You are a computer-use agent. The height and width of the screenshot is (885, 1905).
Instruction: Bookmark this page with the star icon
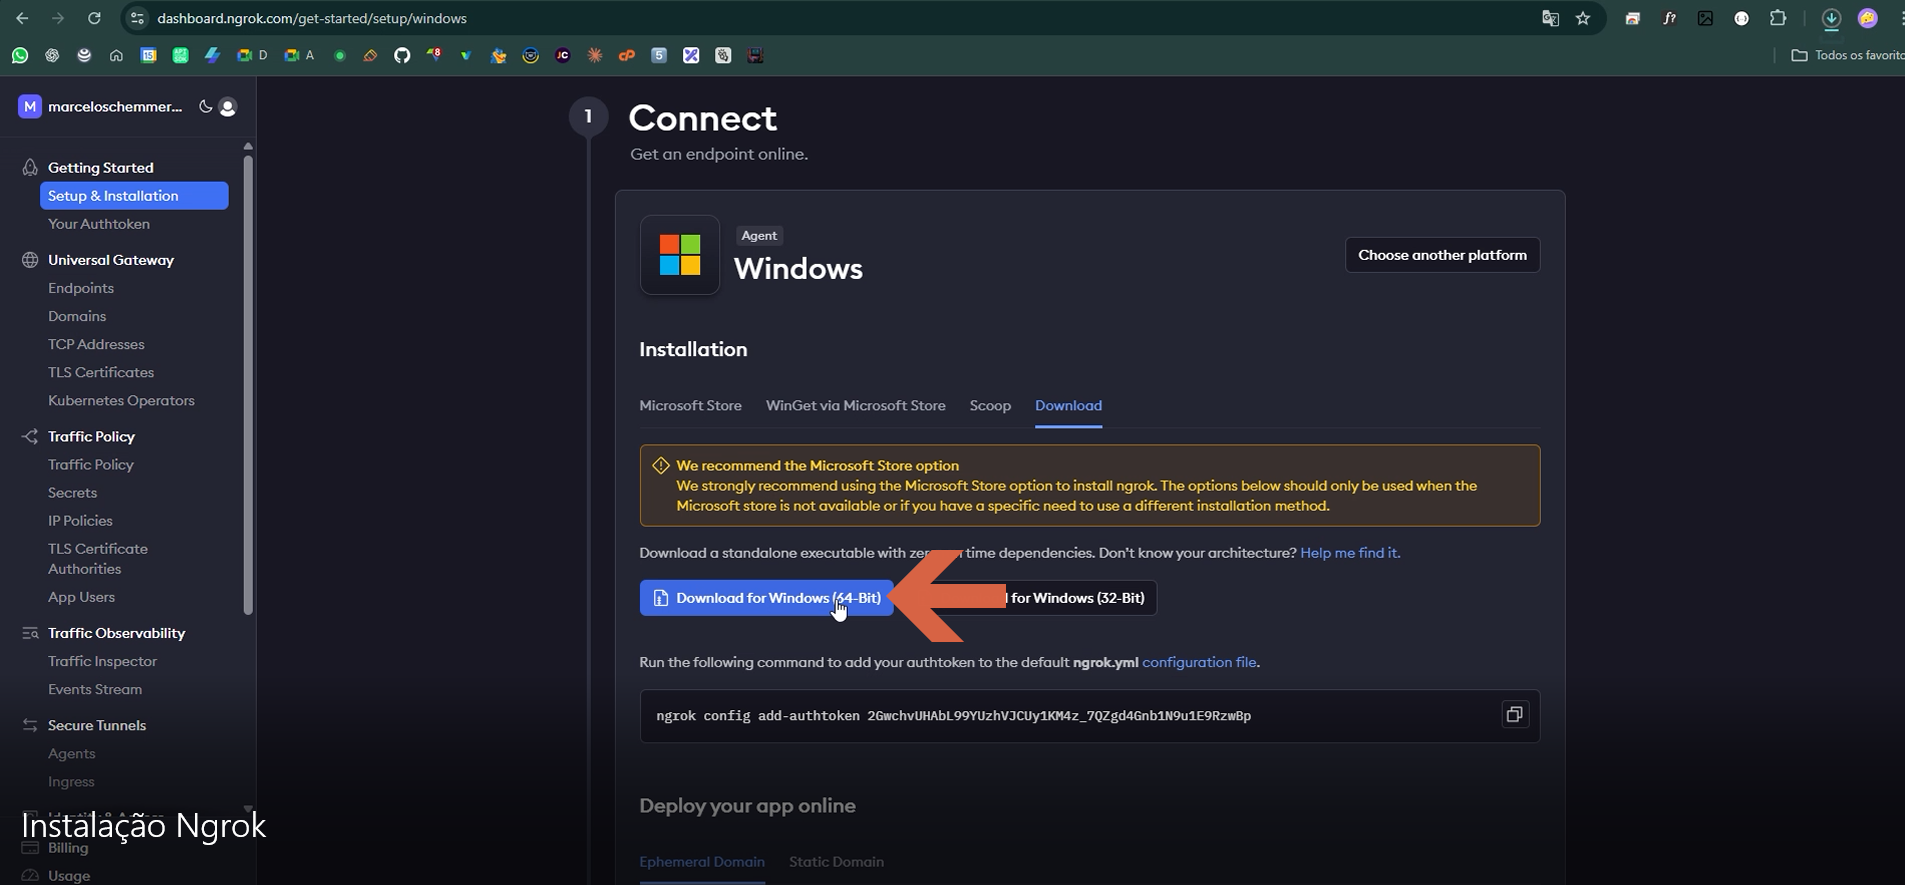point(1583,18)
